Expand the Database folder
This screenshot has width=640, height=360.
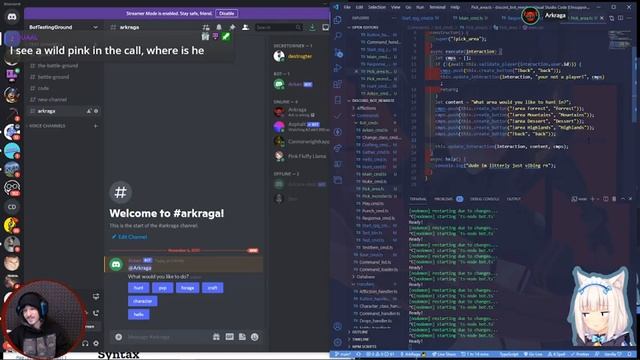365,277
